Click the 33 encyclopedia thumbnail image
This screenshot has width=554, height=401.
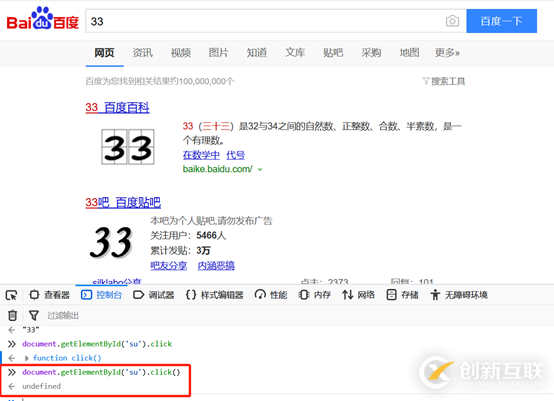tap(128, 147)
